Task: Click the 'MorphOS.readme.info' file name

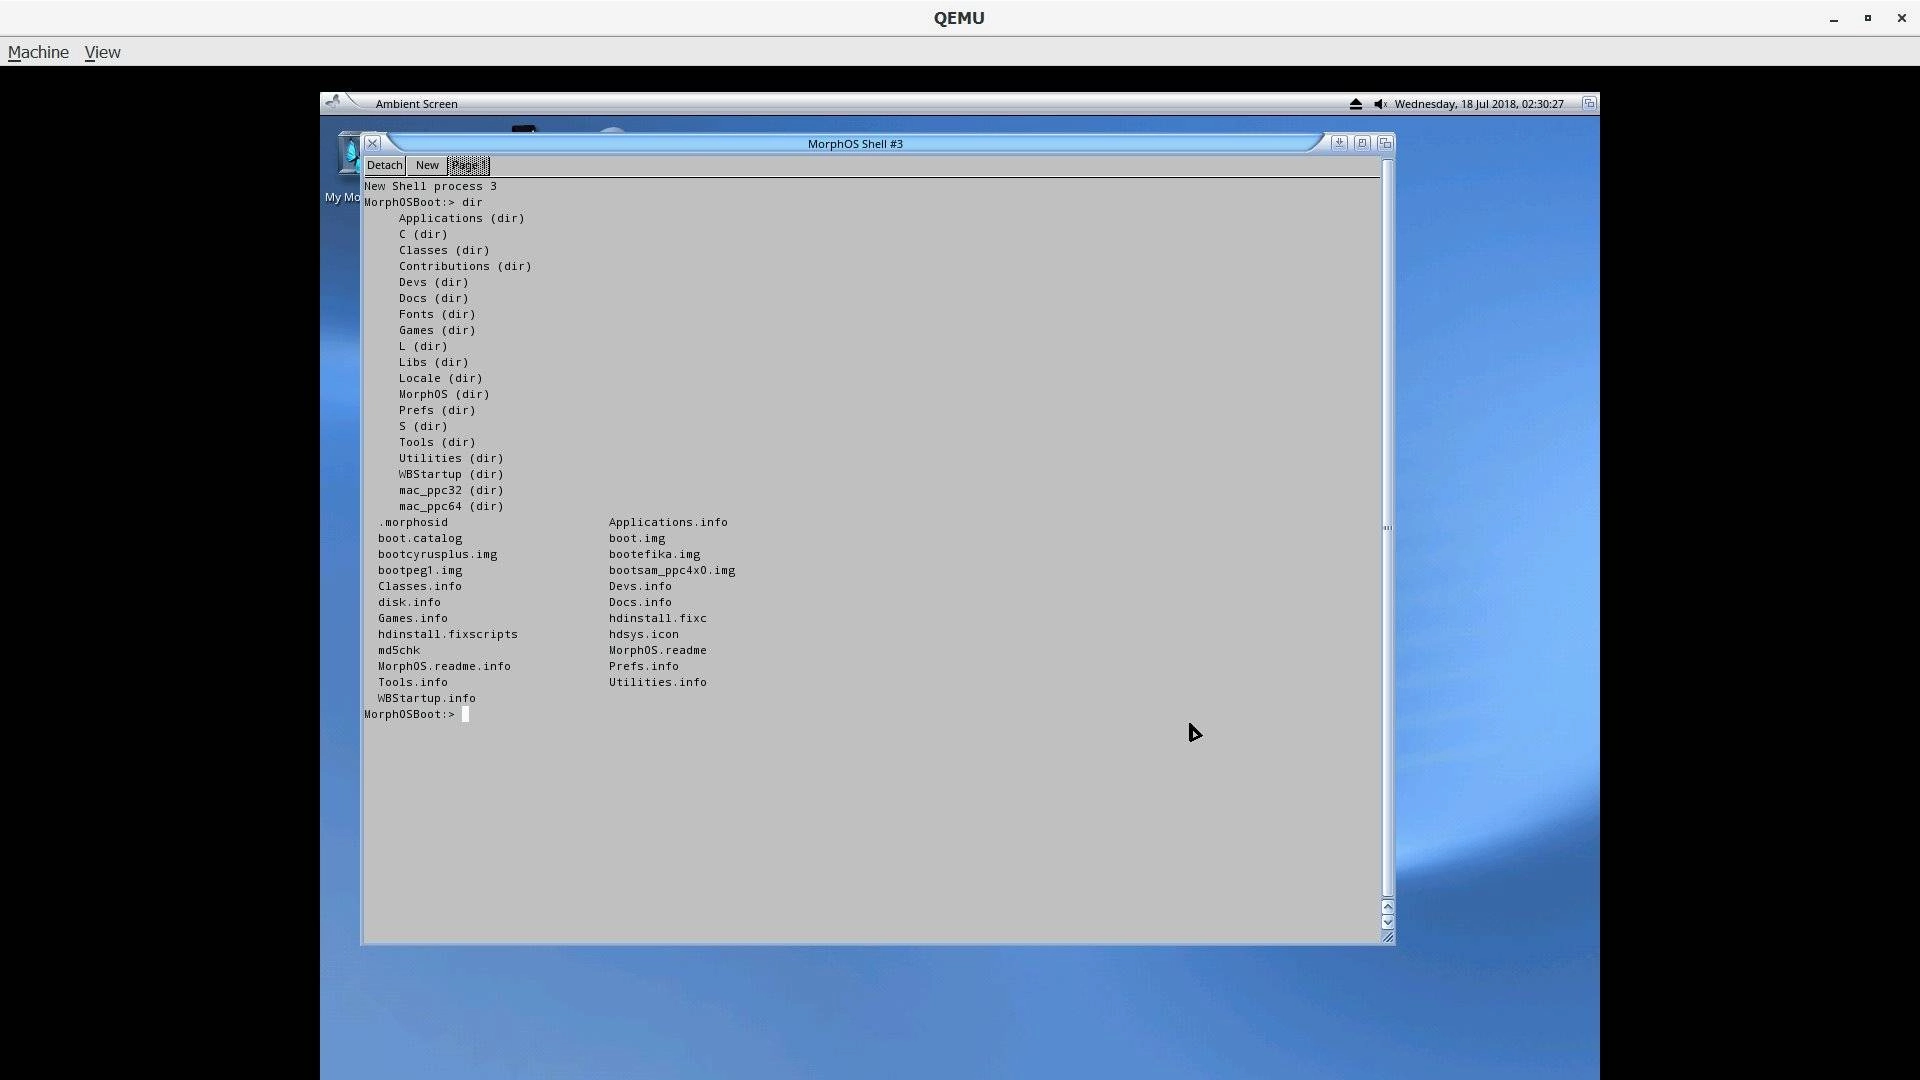Action: [444, 666]
